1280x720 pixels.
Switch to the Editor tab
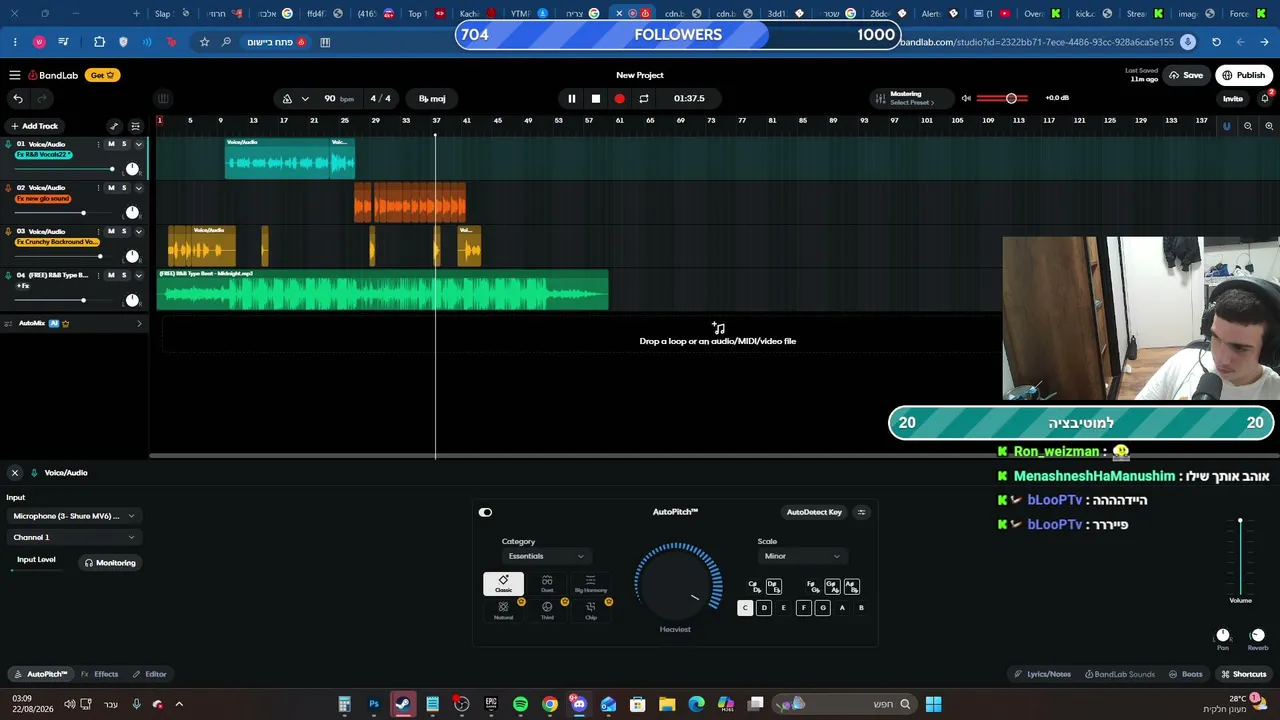(x=150, y=674)
